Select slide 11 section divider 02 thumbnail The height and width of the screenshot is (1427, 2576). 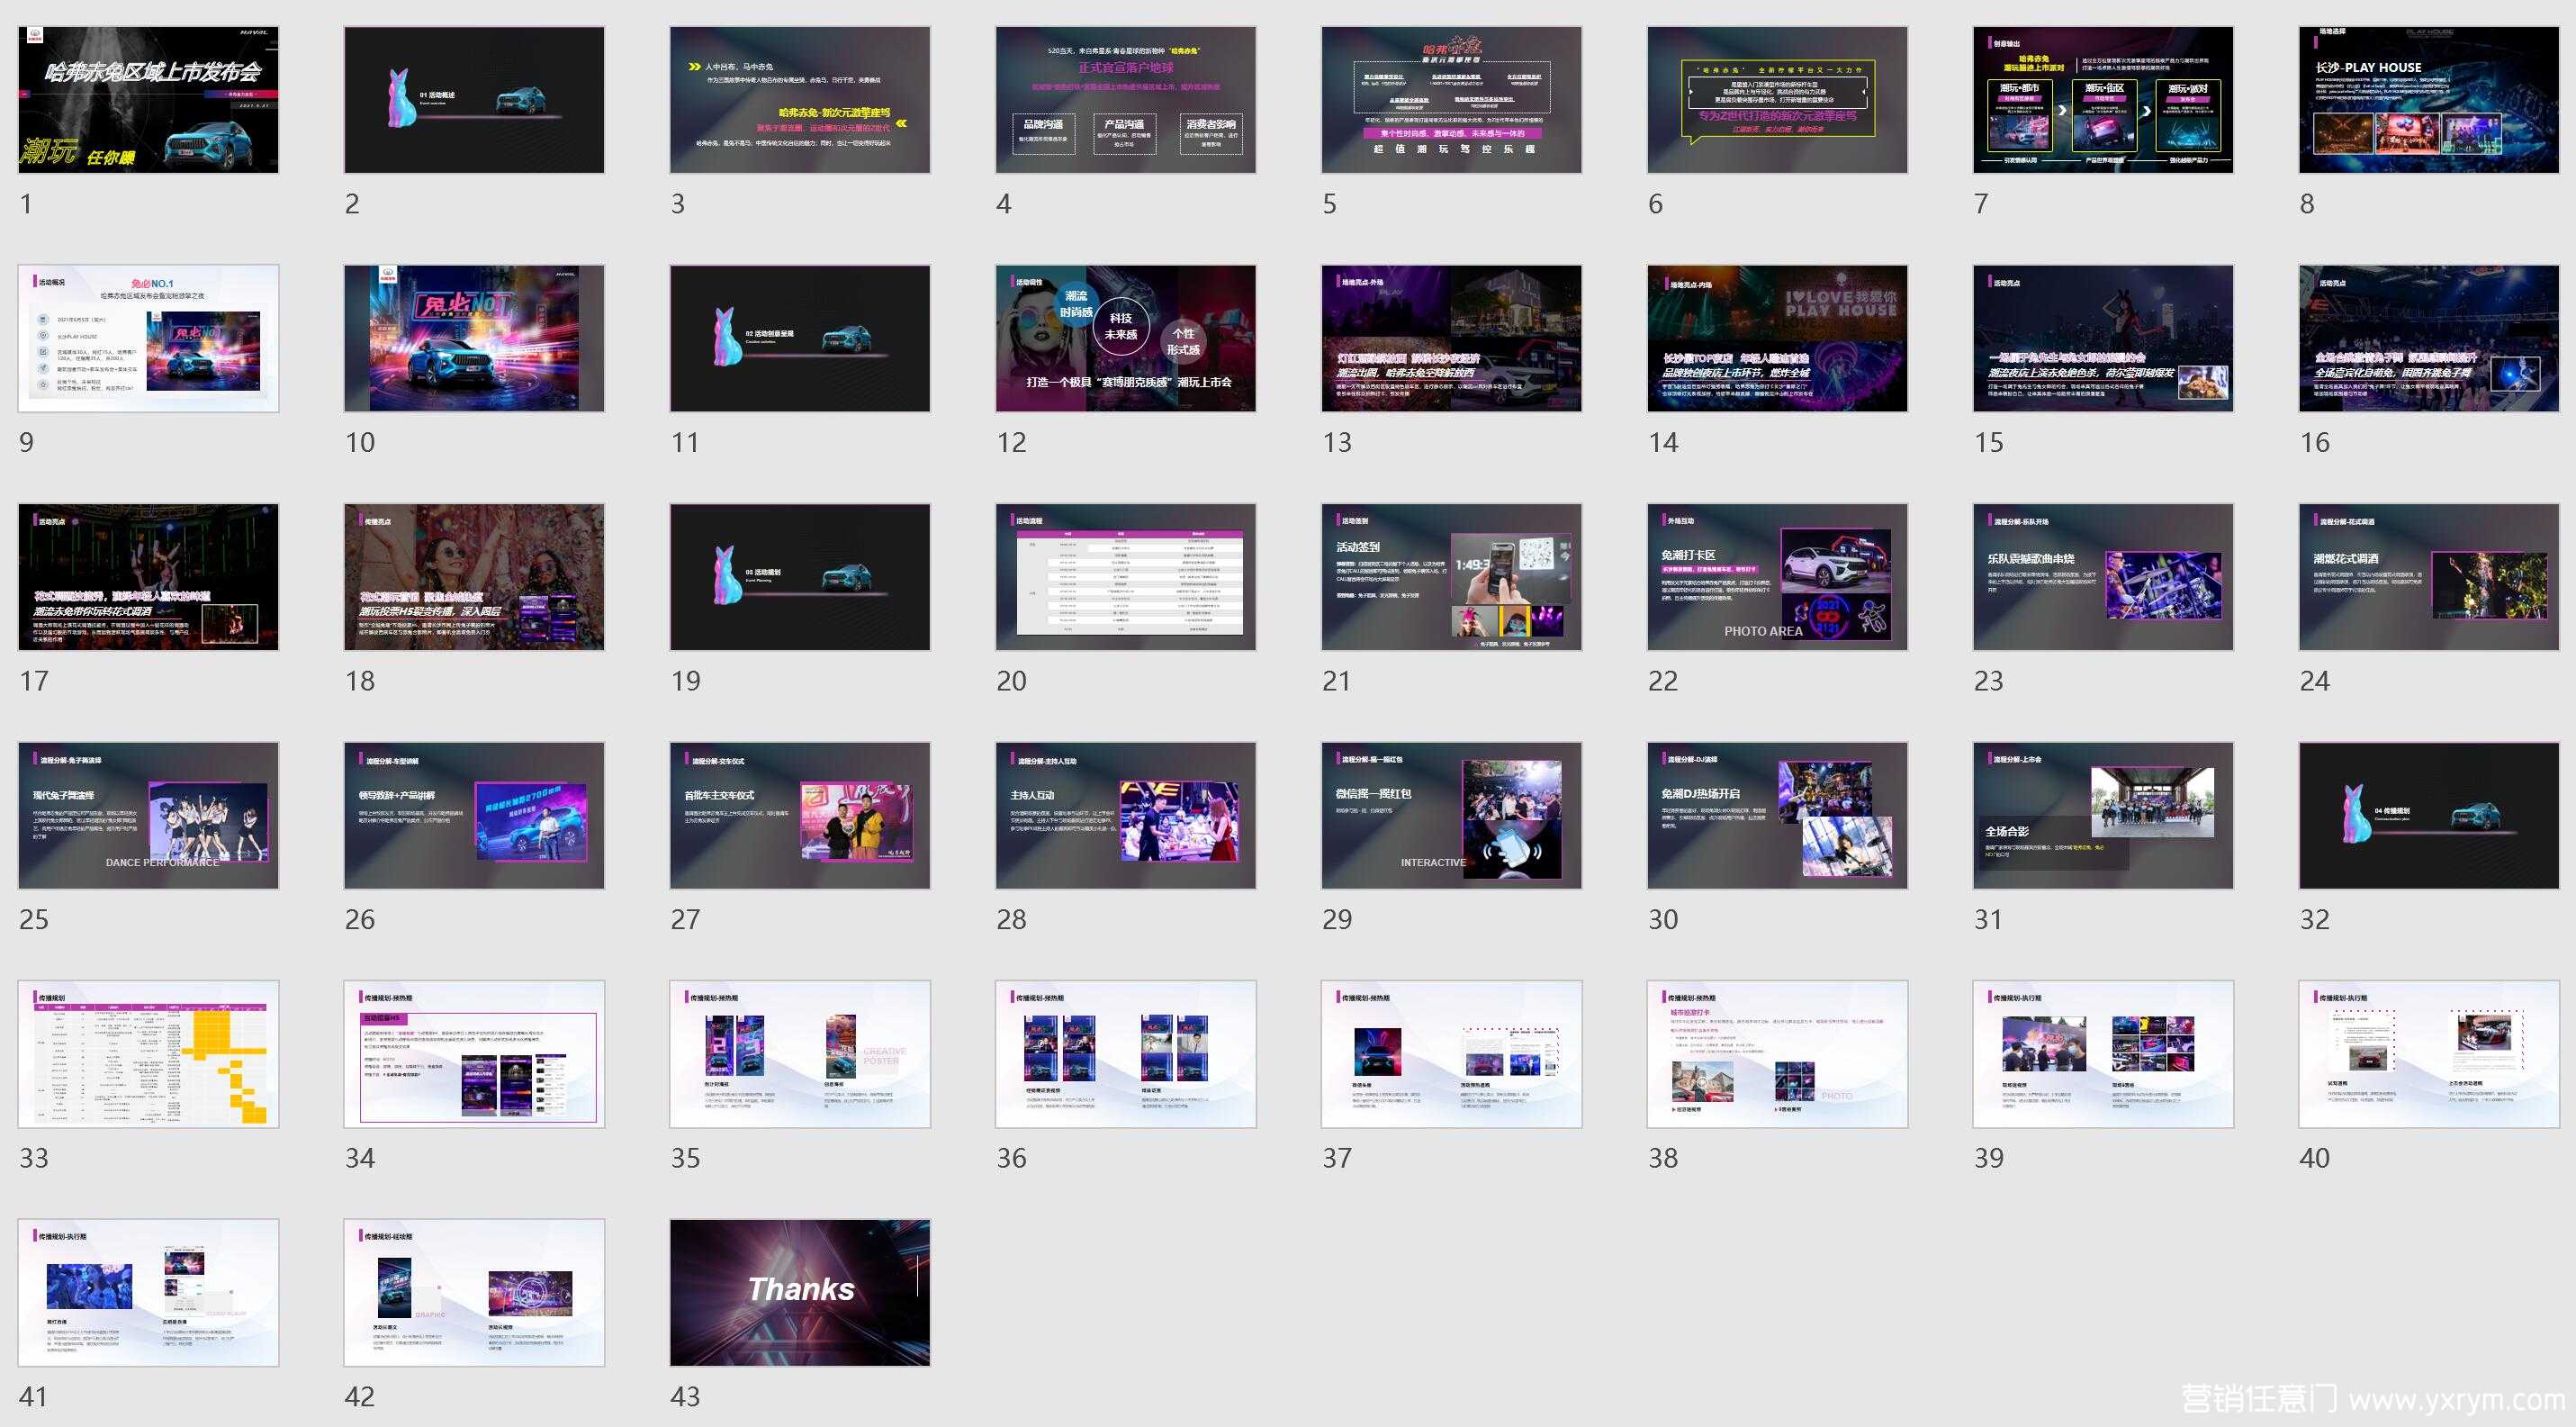tap(800, 338)
